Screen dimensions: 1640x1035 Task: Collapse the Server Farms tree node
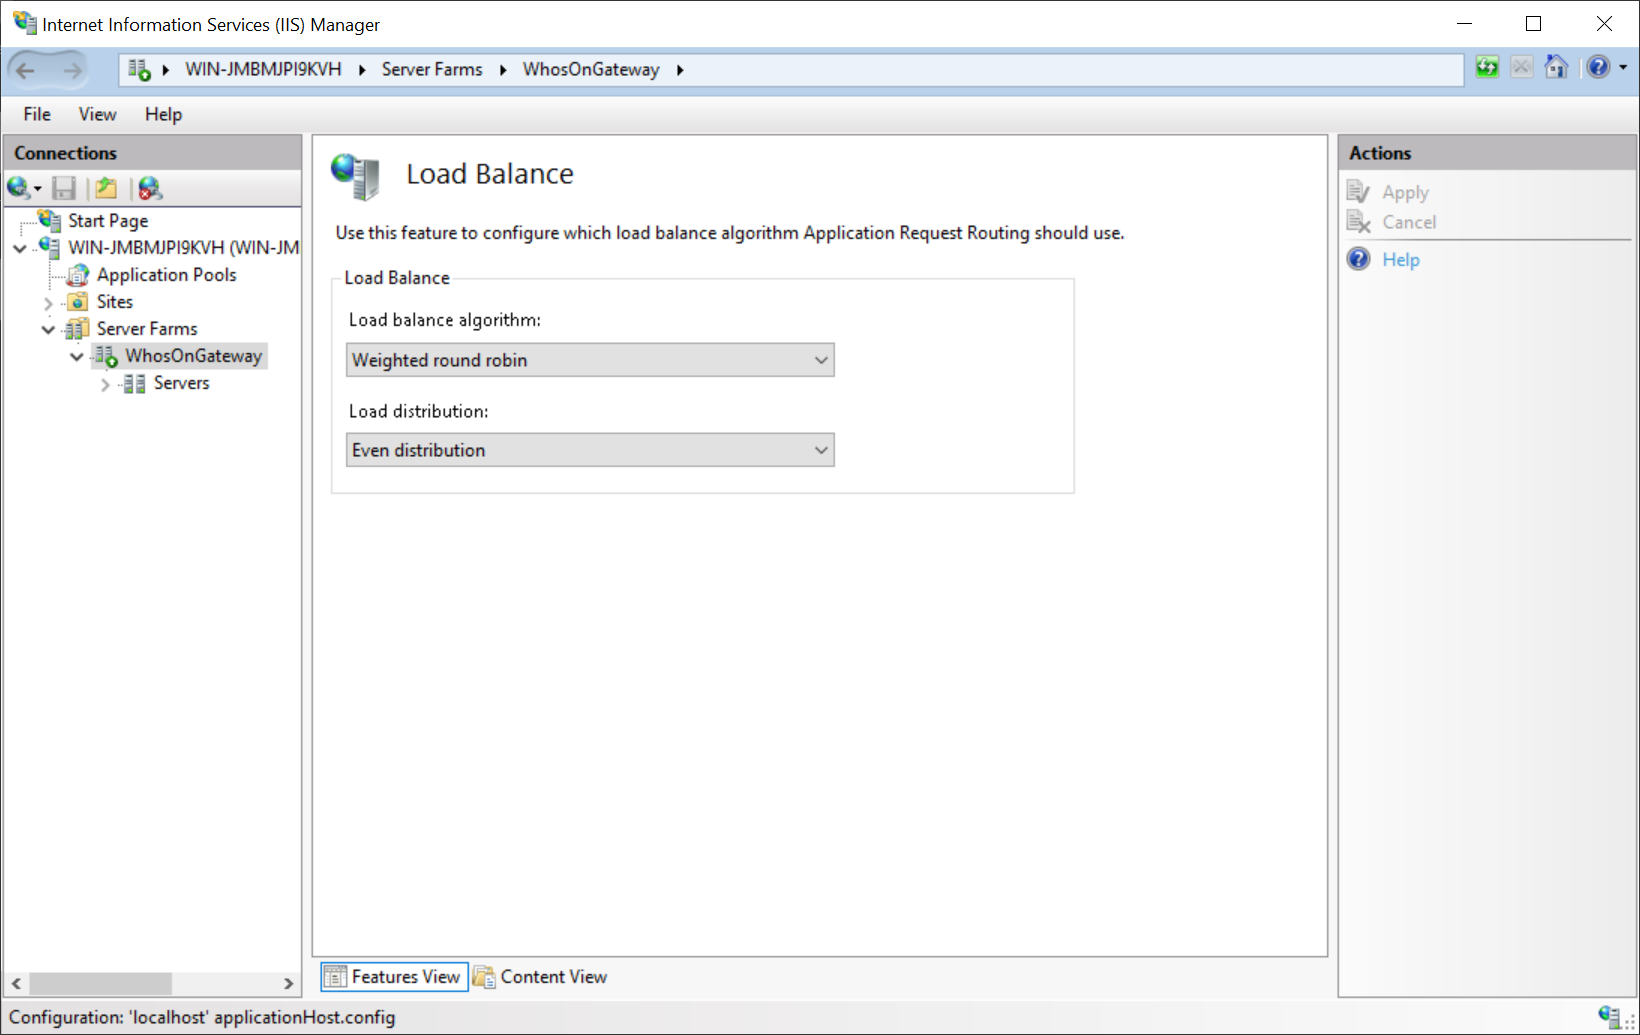(x=48, y=329)
